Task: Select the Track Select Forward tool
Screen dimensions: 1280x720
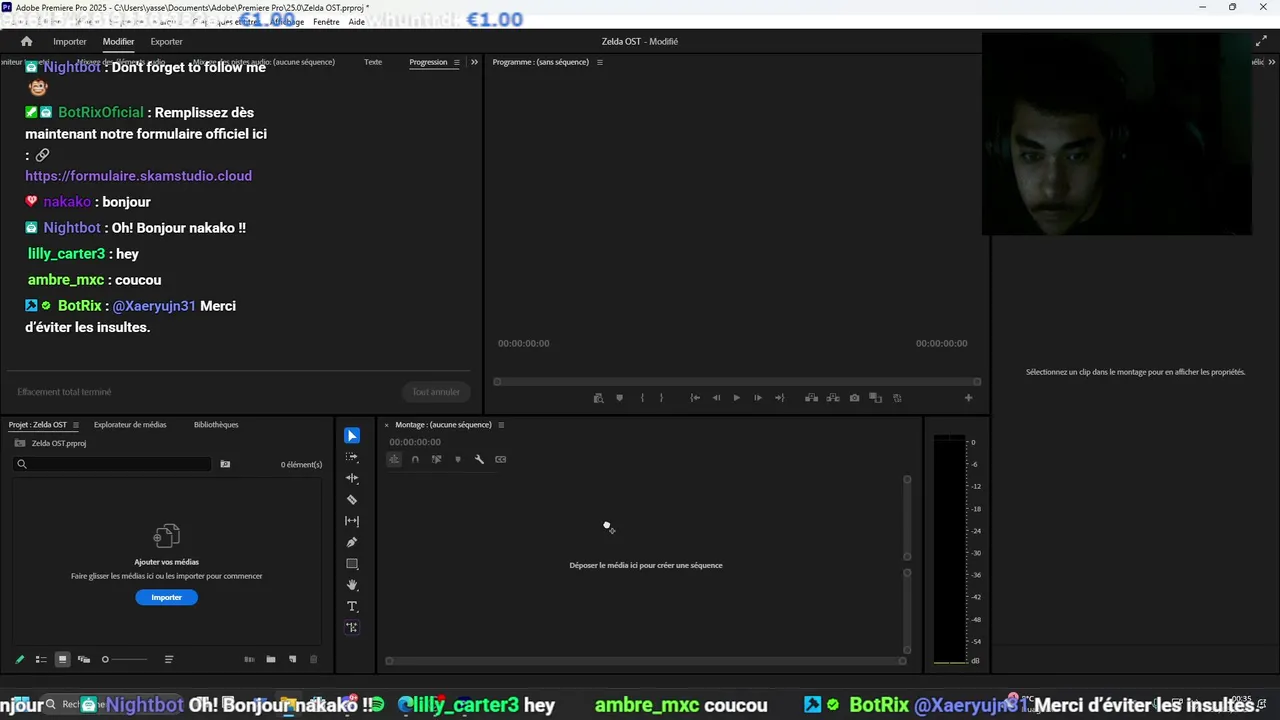Action: click(x=352, y=457)
